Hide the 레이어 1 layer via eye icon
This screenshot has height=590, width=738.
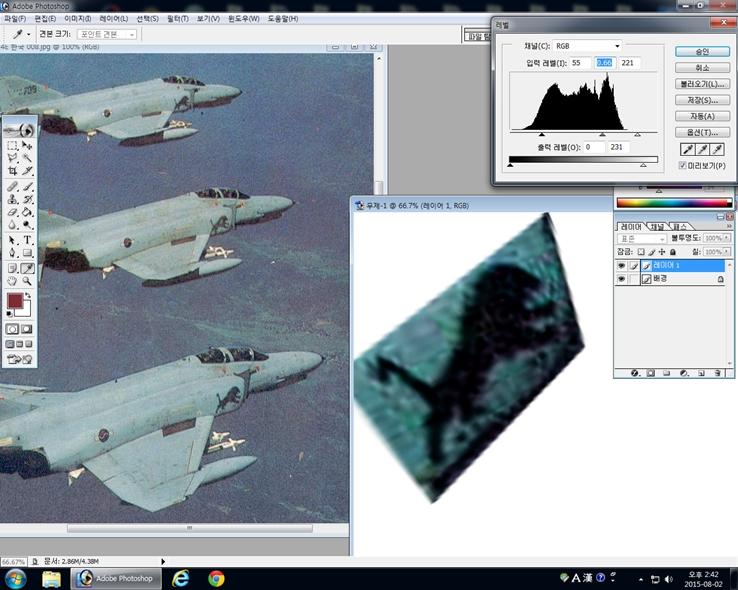(621, 266)
